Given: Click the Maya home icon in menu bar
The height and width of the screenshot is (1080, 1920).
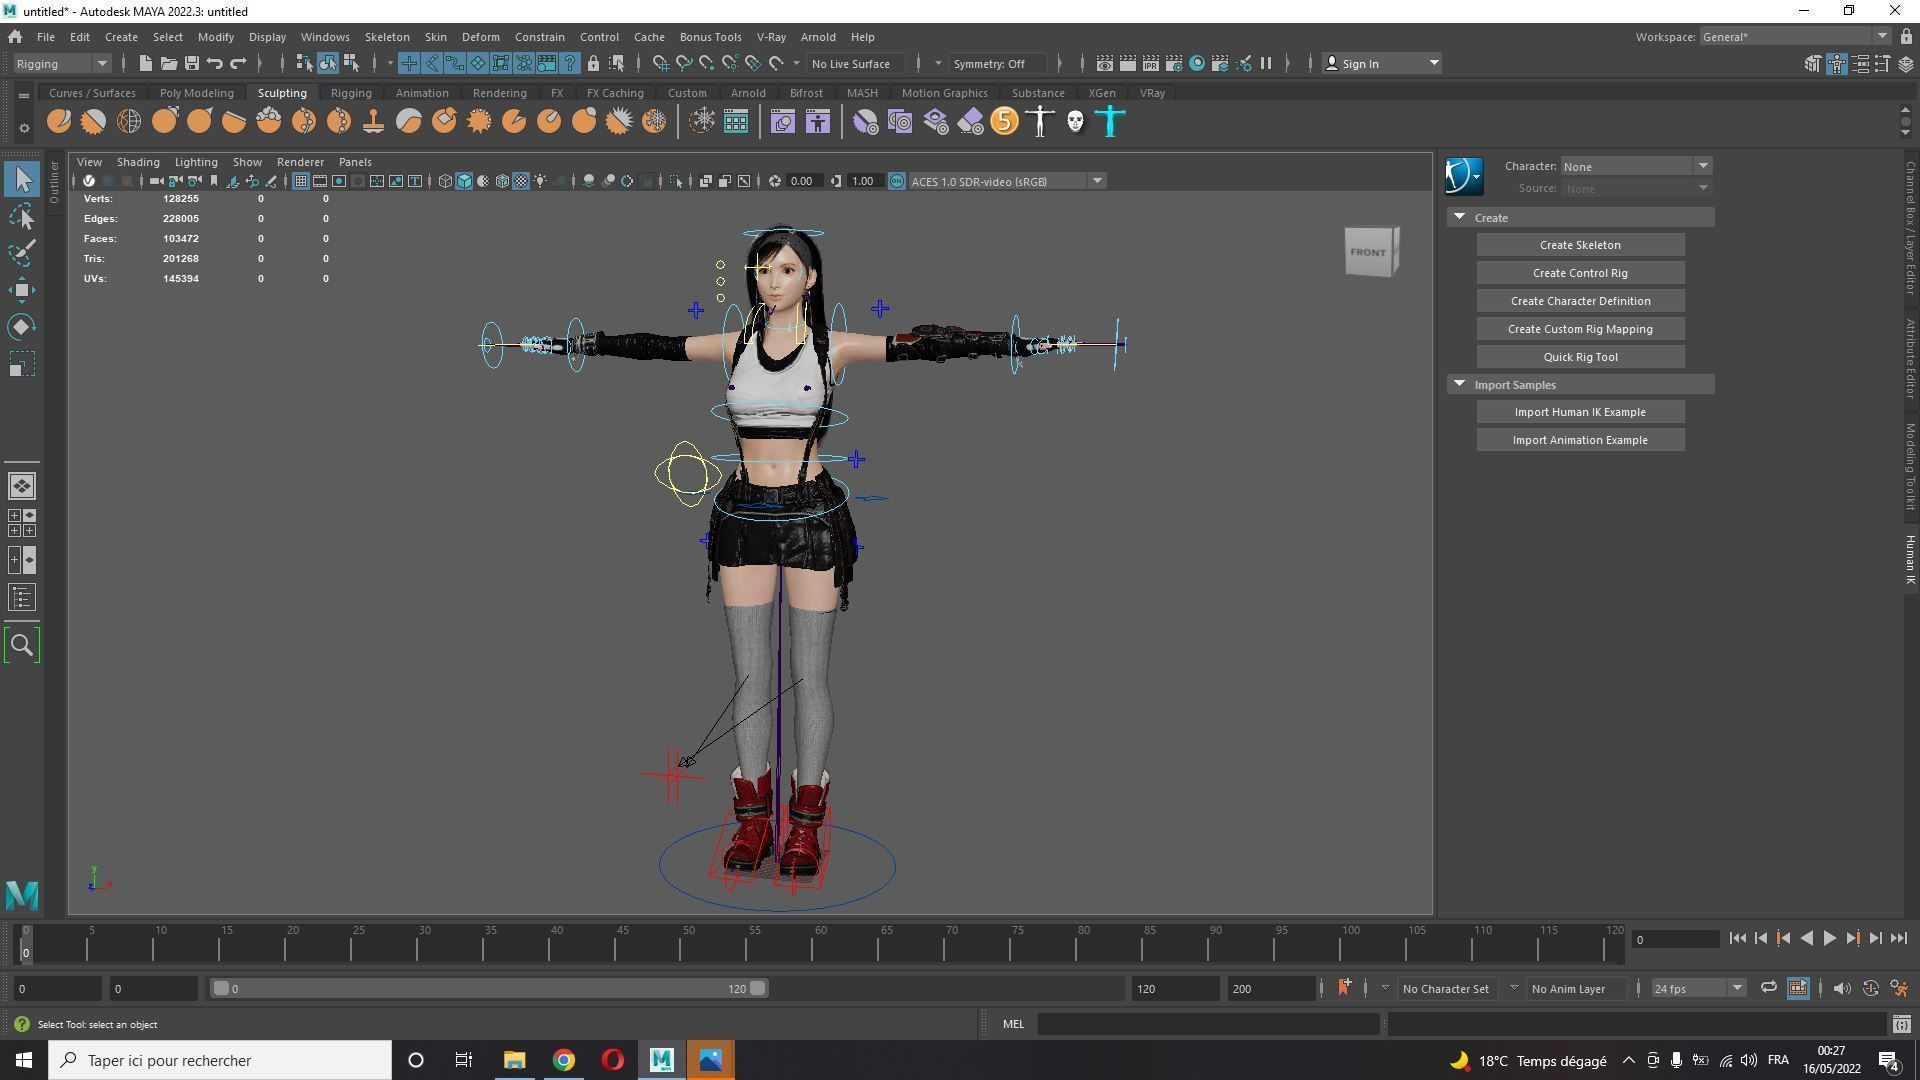Looking at the screenshot, I should click(15, 37).
